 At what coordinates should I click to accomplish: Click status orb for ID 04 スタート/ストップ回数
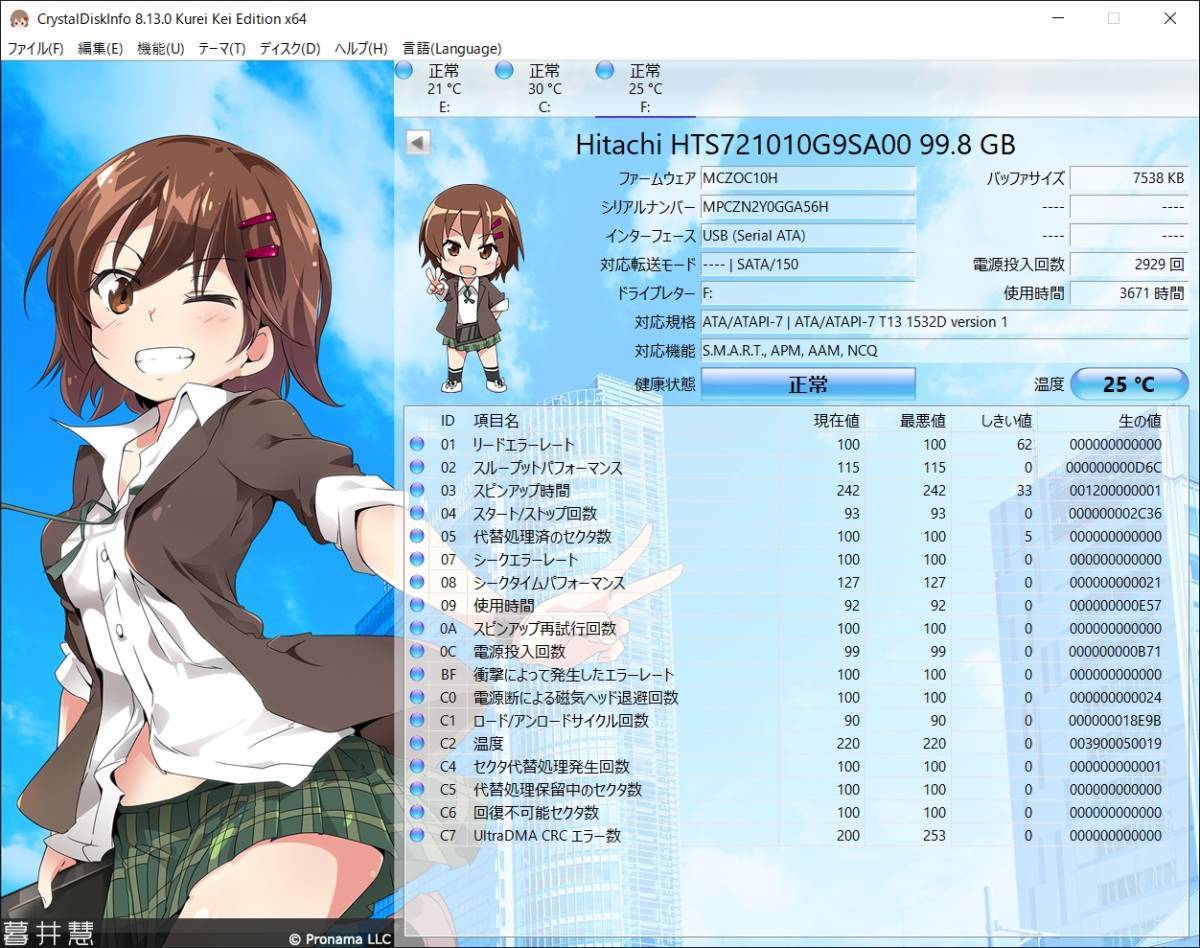tap(417, 513)
